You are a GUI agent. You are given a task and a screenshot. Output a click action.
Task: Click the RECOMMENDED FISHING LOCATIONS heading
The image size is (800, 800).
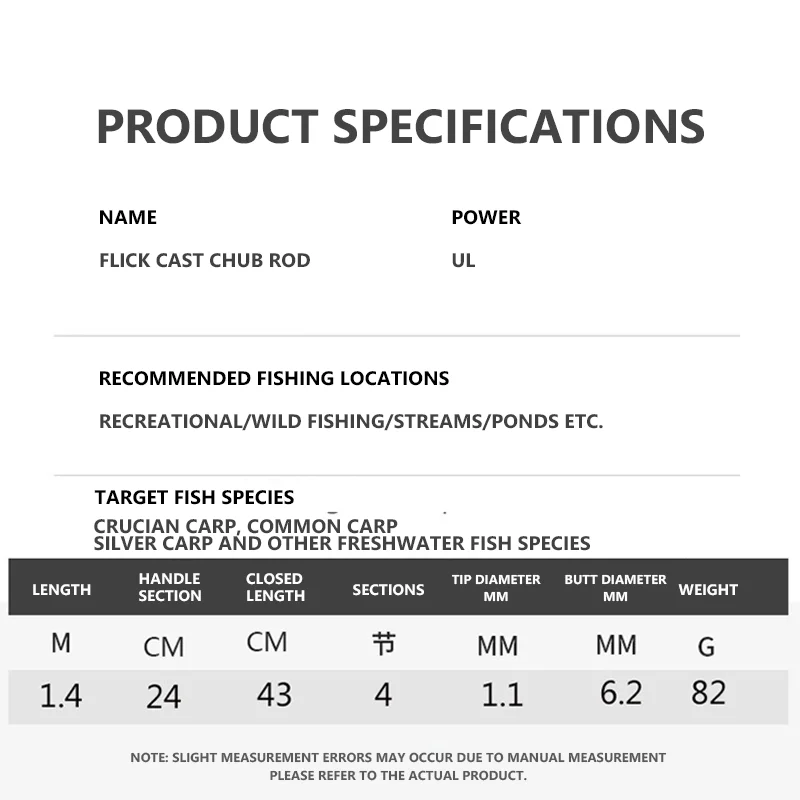pos(274,378)
